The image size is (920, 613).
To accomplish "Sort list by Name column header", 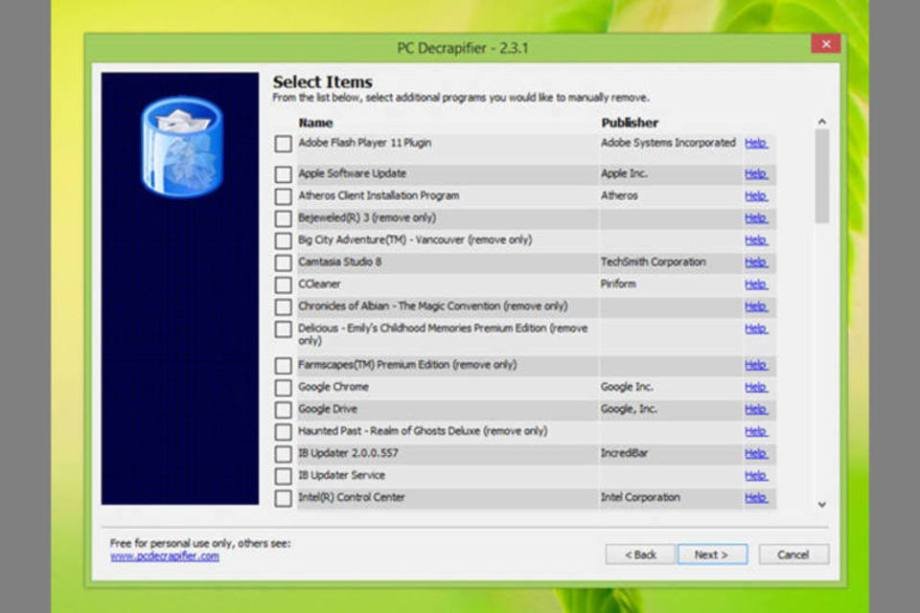I will (315, 123).
